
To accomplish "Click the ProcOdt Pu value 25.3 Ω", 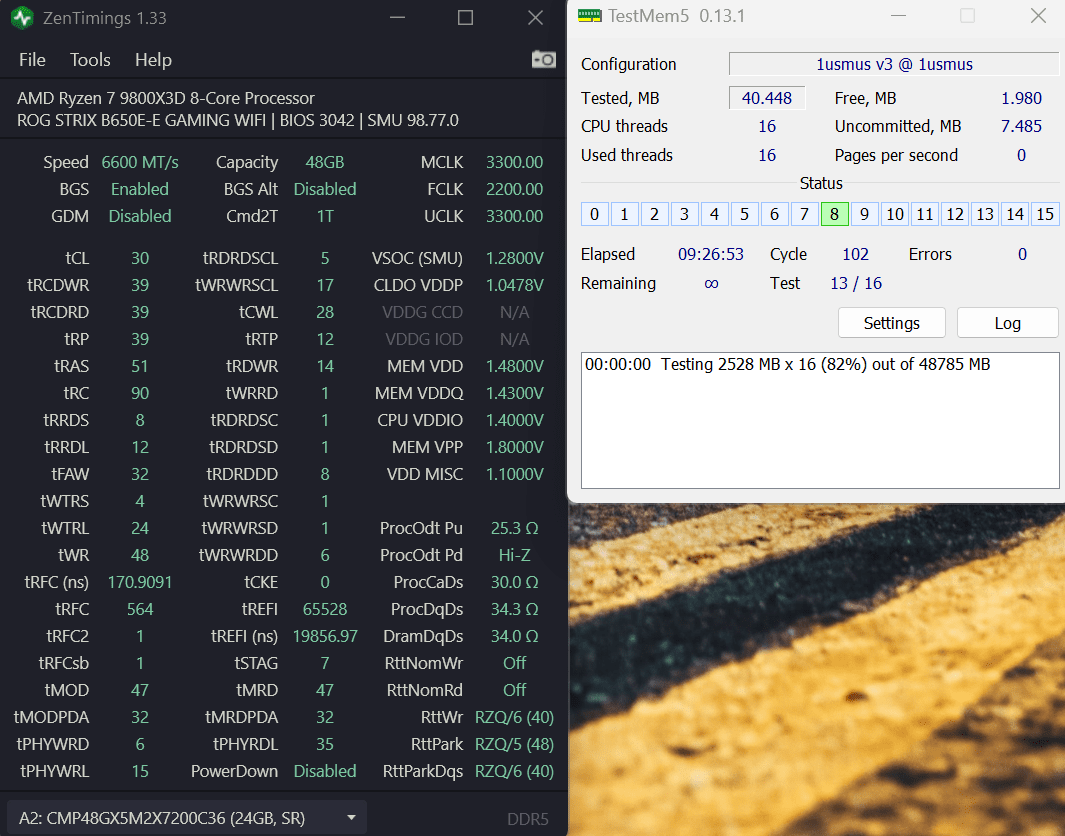I will point(514,528).
